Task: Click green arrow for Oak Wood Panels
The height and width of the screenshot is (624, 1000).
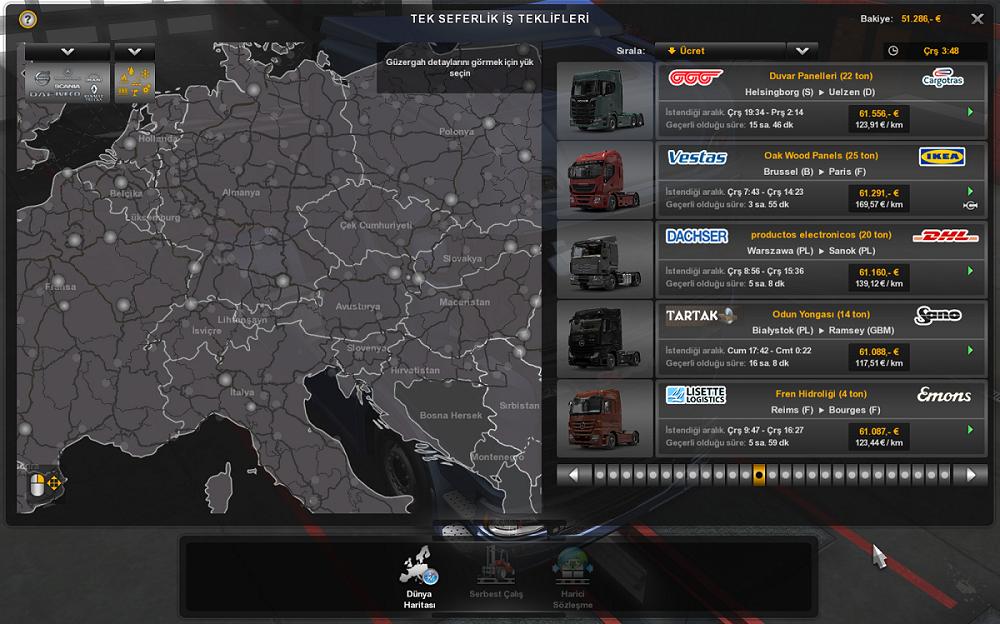Action: pyautogui.click(x=970, y=191)
